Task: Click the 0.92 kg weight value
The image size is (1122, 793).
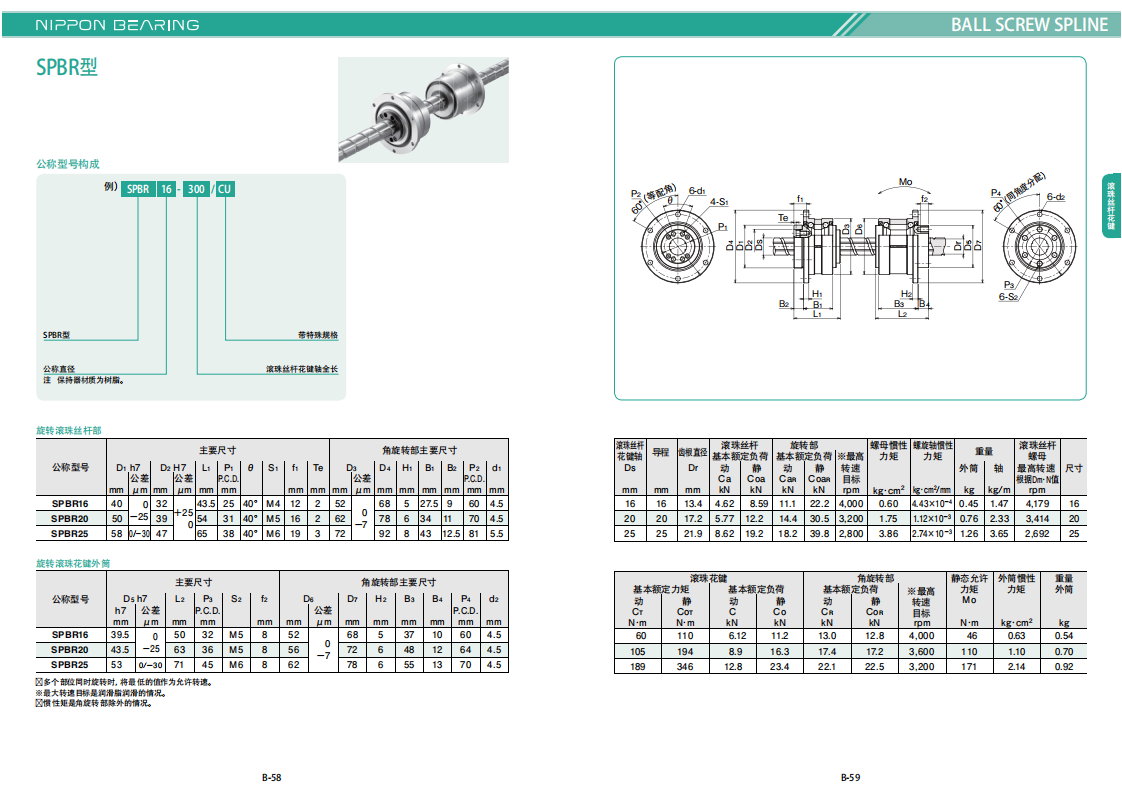Action: (1064, 666)
